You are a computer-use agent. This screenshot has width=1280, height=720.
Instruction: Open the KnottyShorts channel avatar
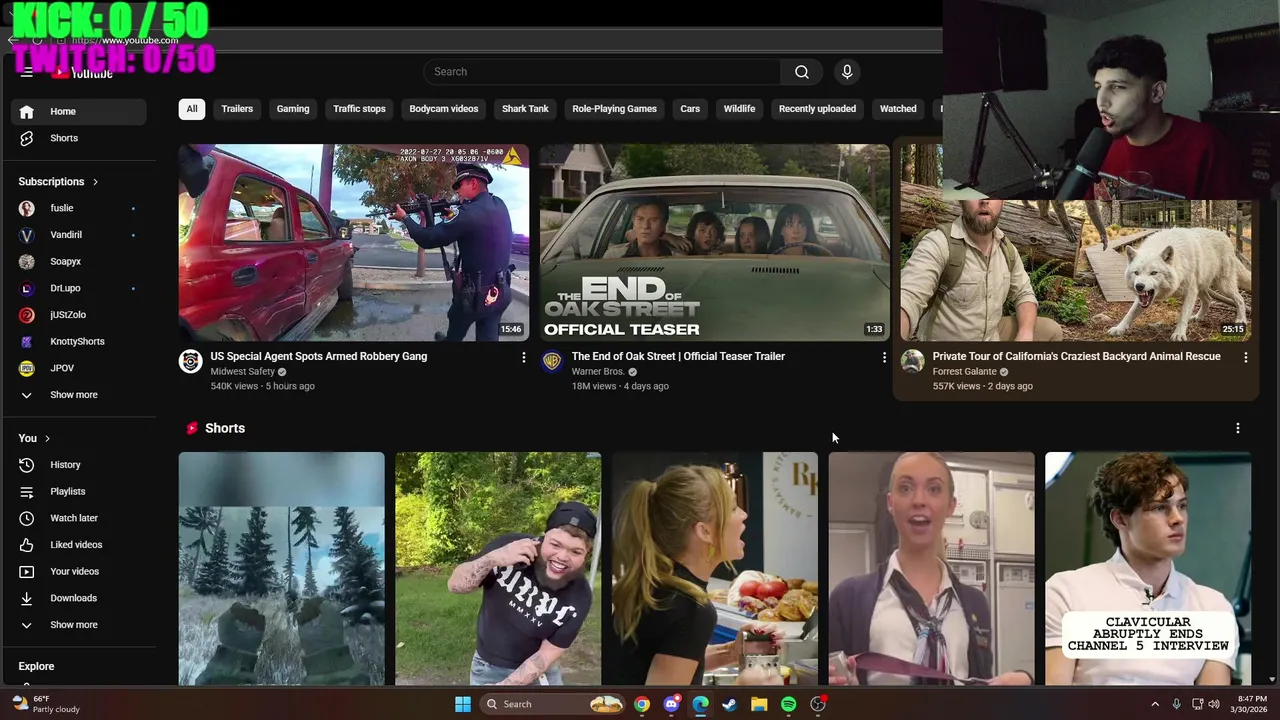point(27,341)
